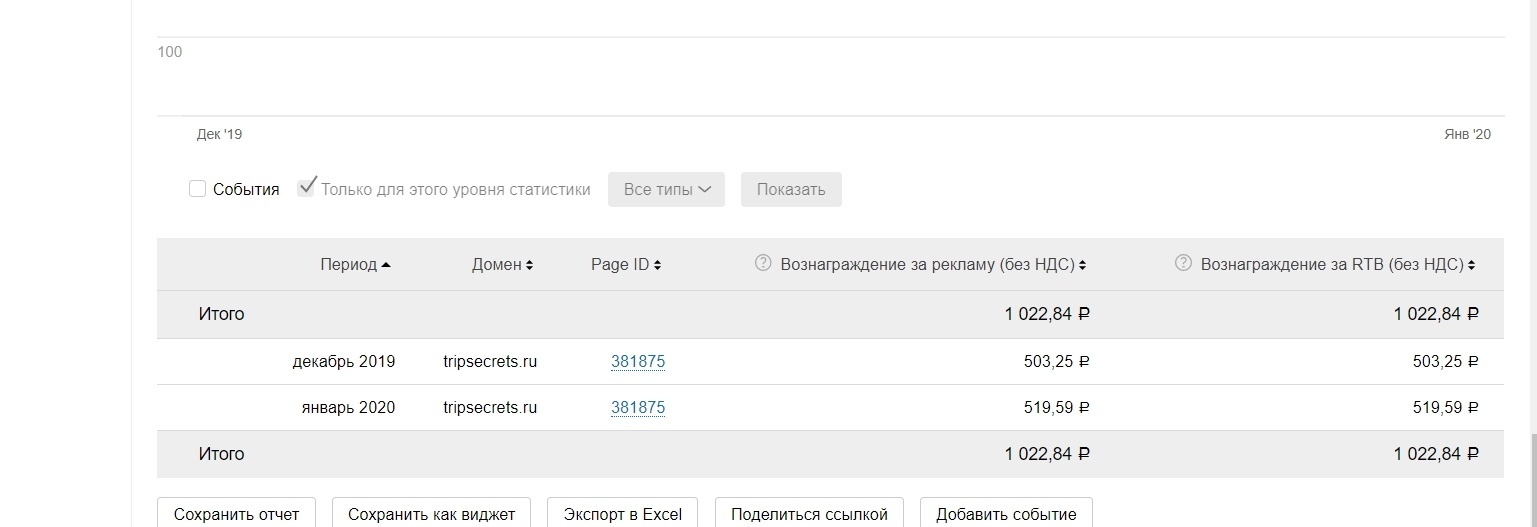The height and width of the screenshot is (527, 1537).
Task: Select 503,25 ₽ in RTB column
Action: coord(1446,362)
